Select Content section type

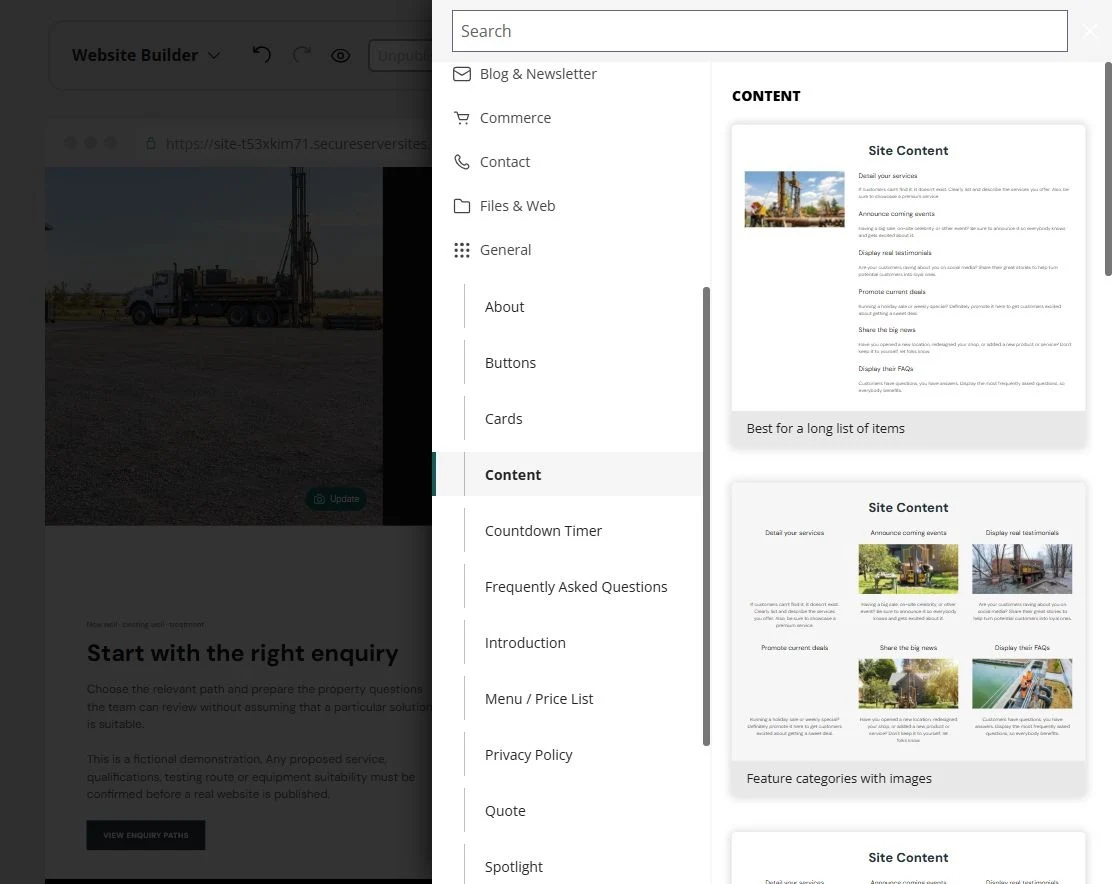(x=567, y=474)
